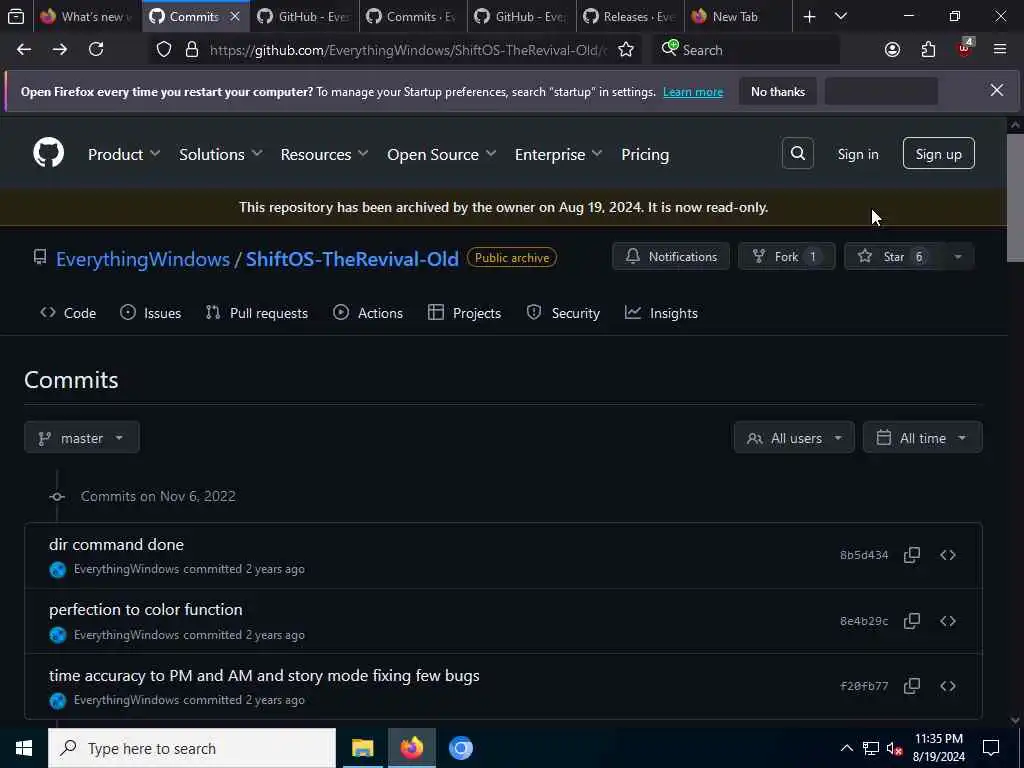Image resolution: width=1024 pixels, height=768 pixels.
Task: Browse repository at commit f20fb77
Action: click(948, 686)
